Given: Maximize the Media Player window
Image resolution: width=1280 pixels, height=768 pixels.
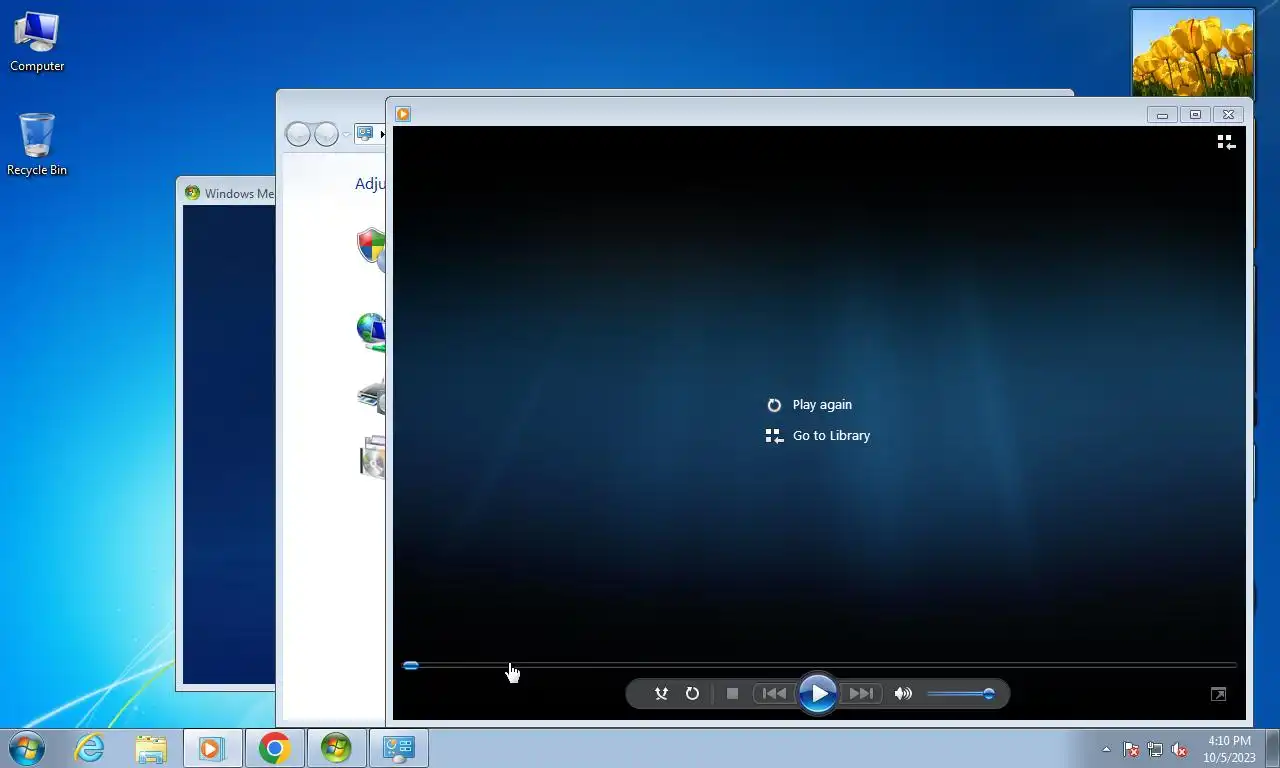Looking at the screenshot, I should 1195,115.
